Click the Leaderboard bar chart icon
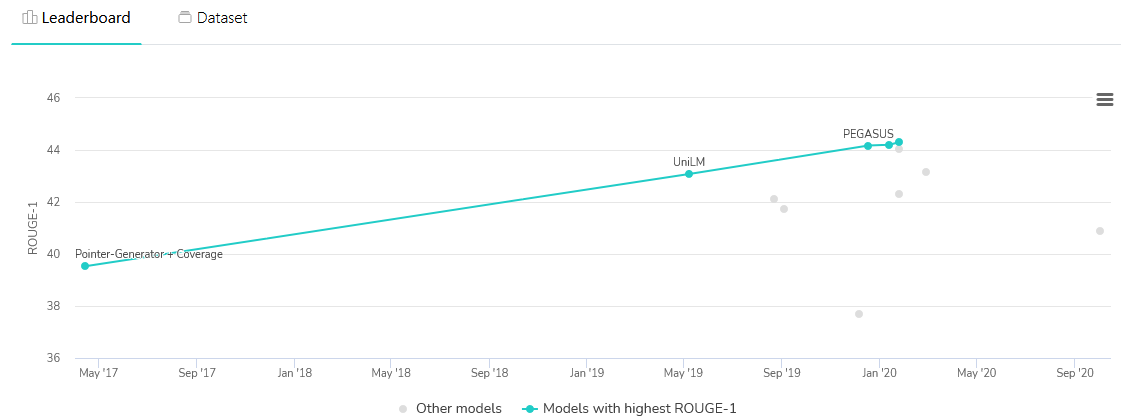Image resolution: width=1129 pixels, height=419 pixels. click(x=30, y=18)
